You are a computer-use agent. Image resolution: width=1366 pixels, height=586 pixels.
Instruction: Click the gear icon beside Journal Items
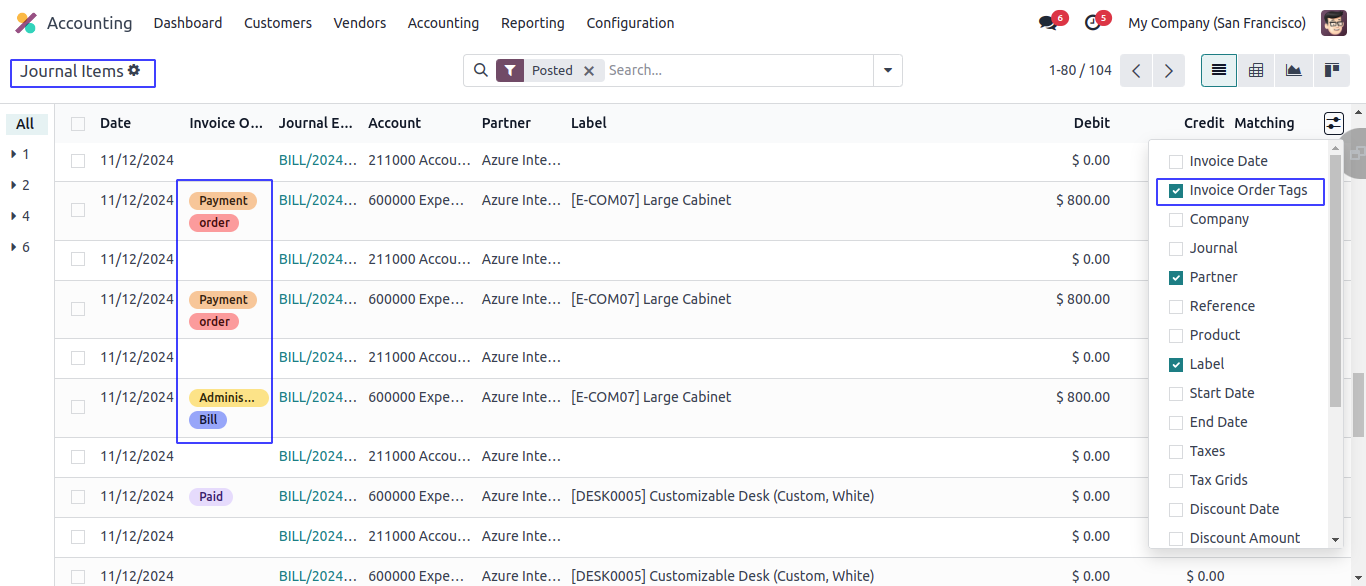click(134, 71)
